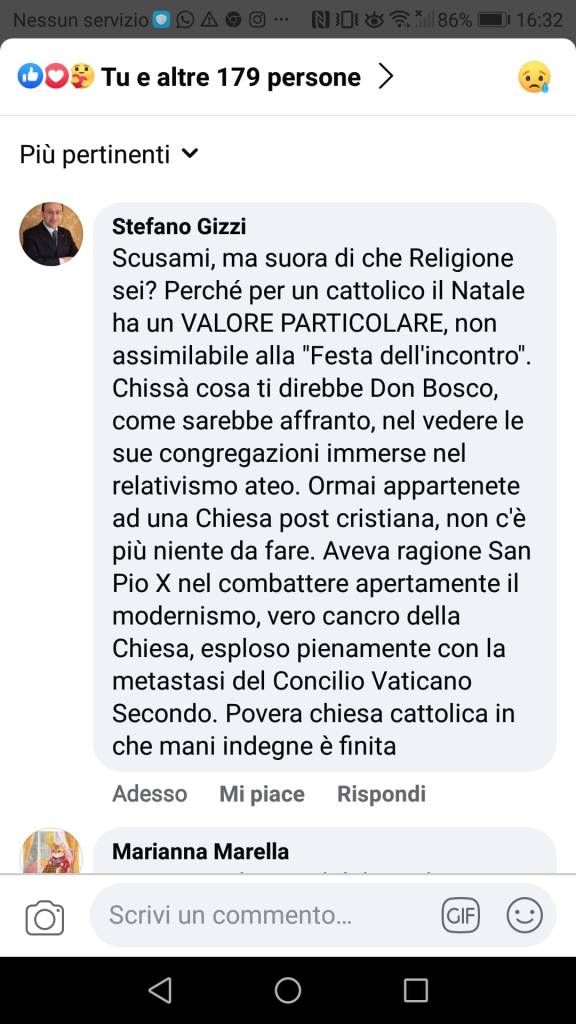Tap the red heart reaction icon
The image size is (576, 1024).
(x=56, y=76)
